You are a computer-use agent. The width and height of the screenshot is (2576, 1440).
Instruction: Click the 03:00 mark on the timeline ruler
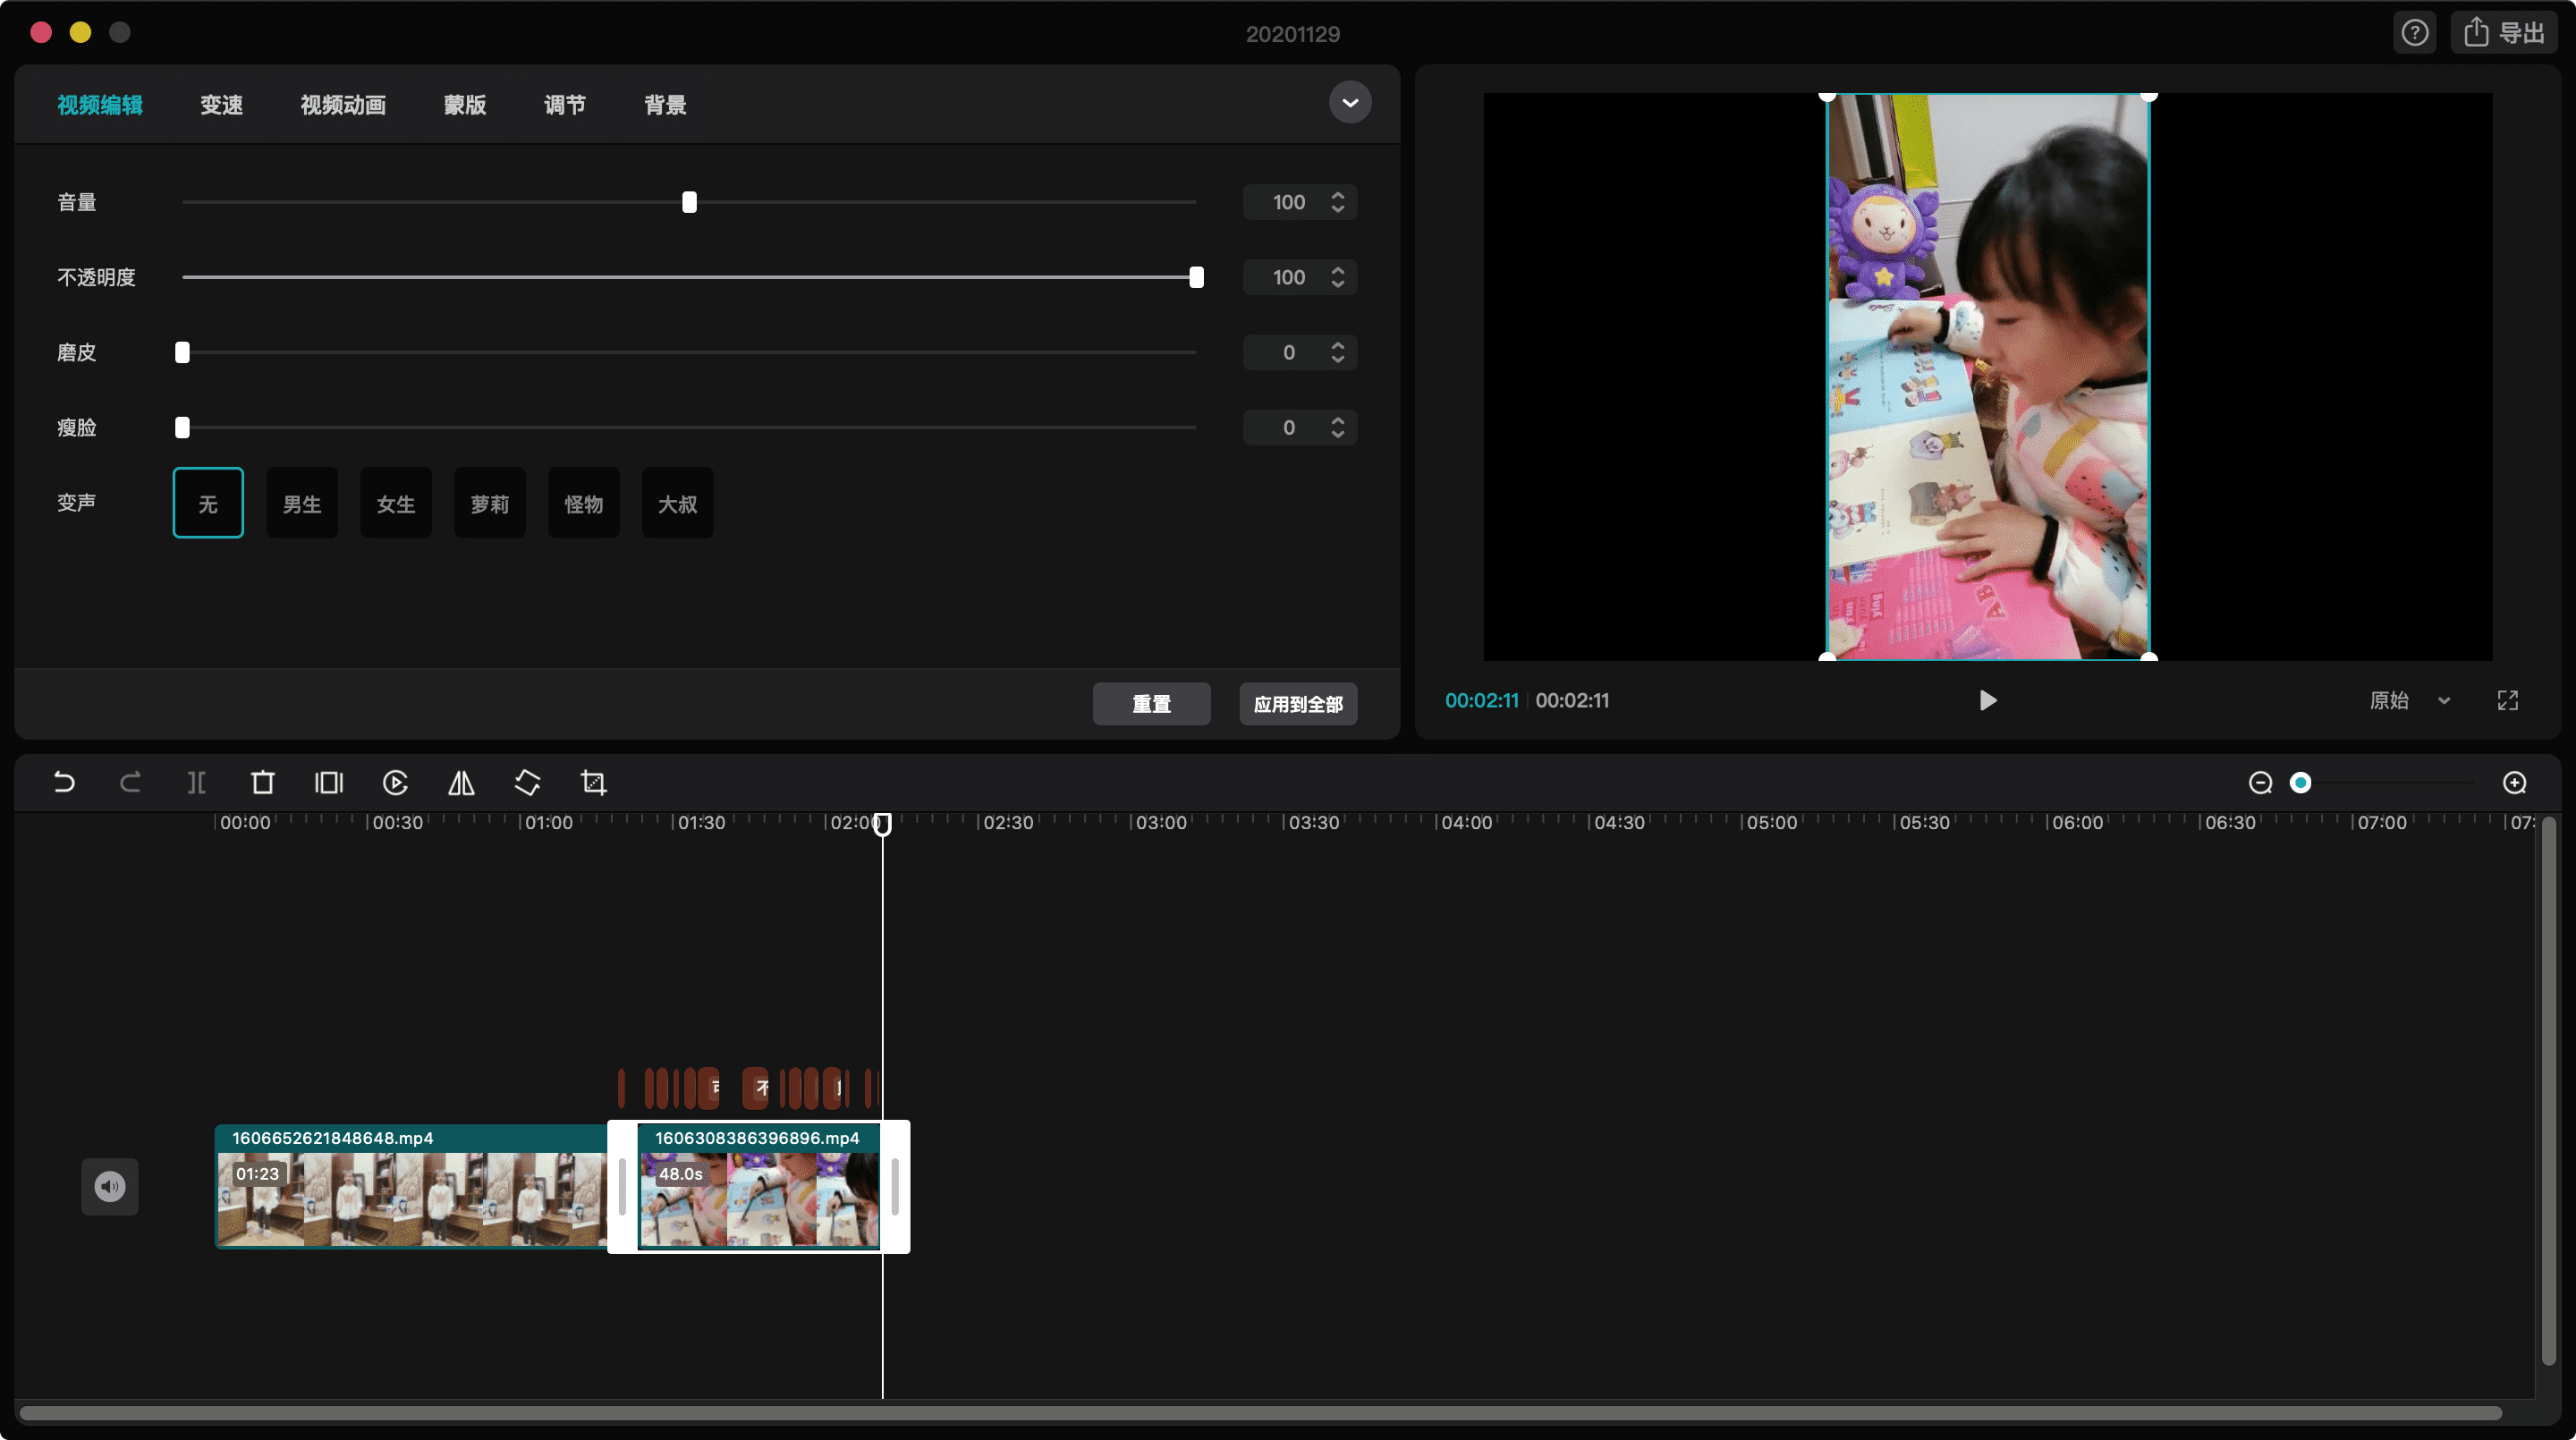1160,822
